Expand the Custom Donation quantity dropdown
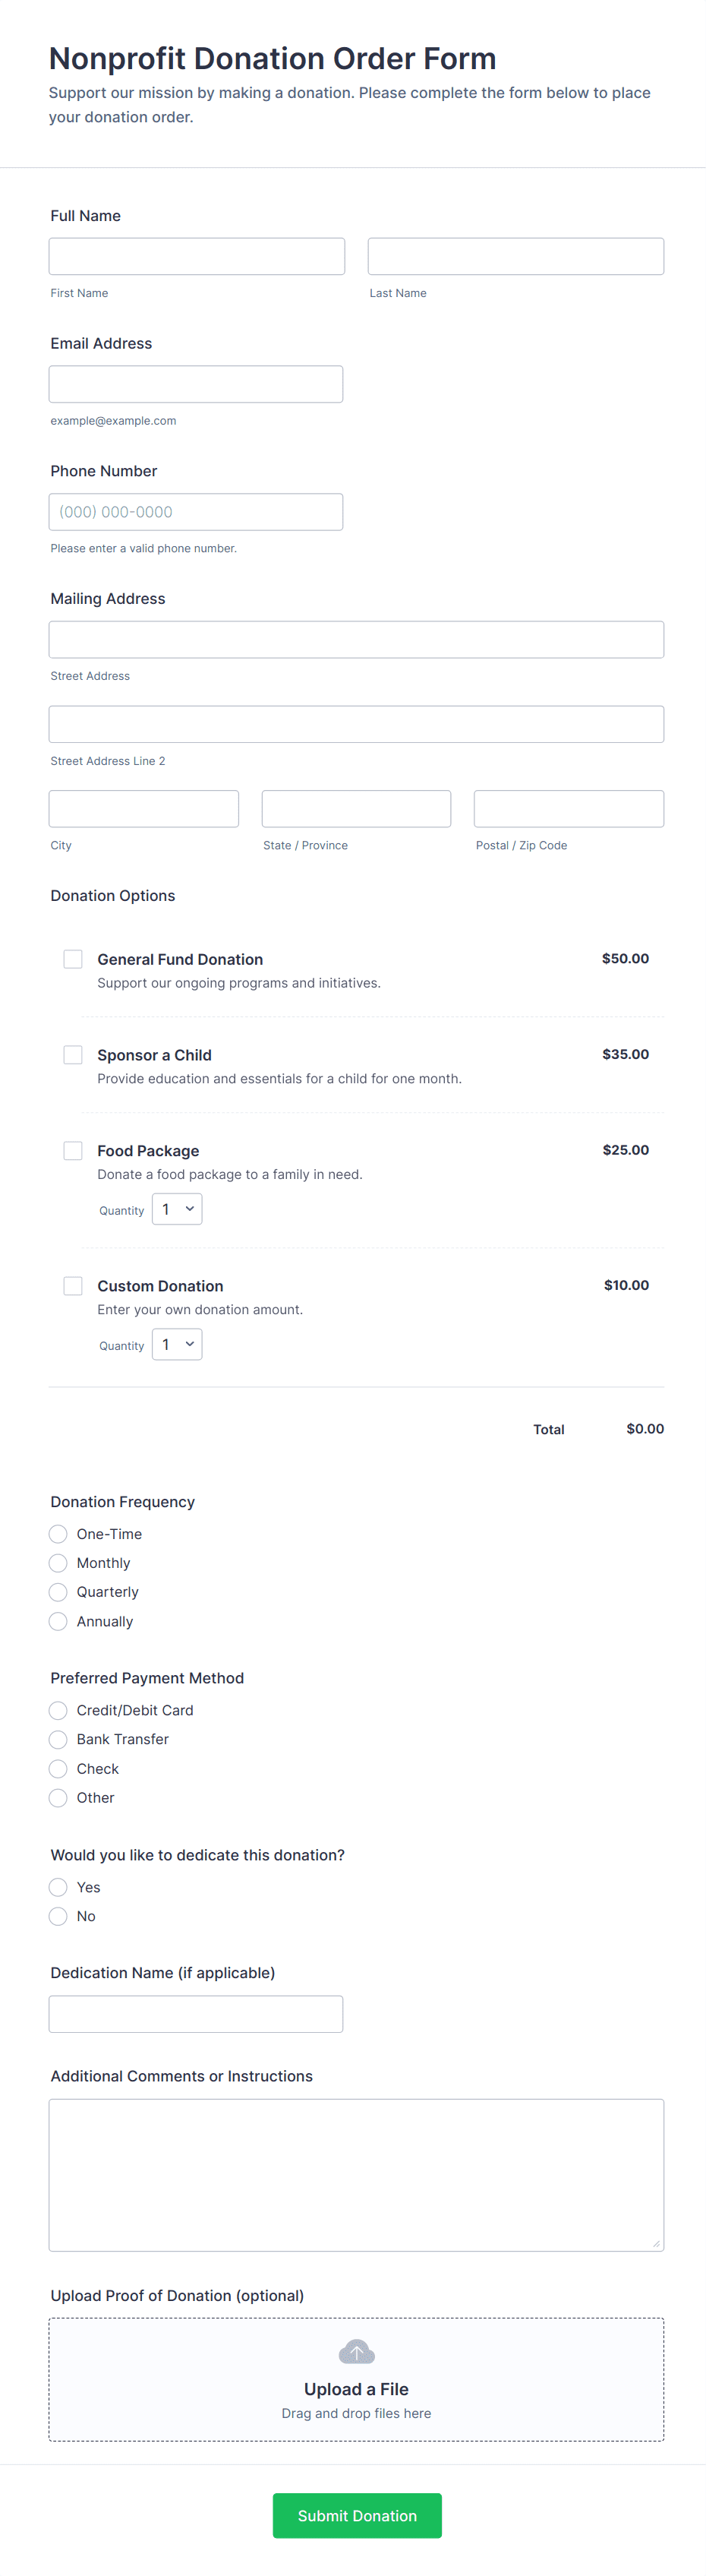Image resolution: width=706 pixels, height=2576 pixels. pyautogui.click(x=177, y=1345)
